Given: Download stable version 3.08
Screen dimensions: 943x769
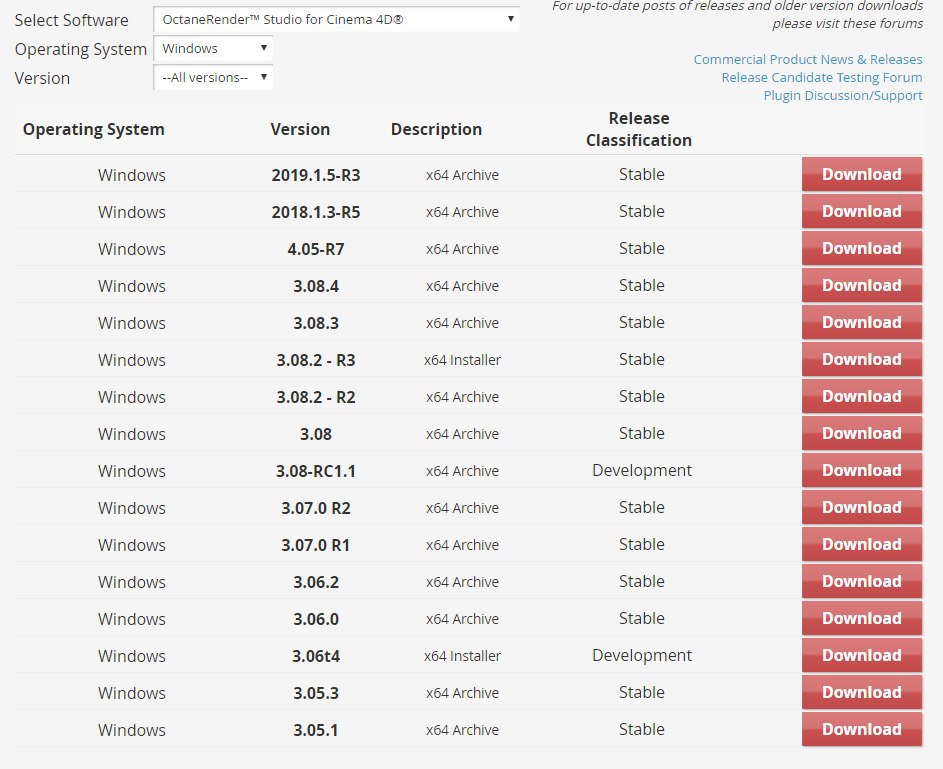Looking at the screenshot, I should click(861, 434).
